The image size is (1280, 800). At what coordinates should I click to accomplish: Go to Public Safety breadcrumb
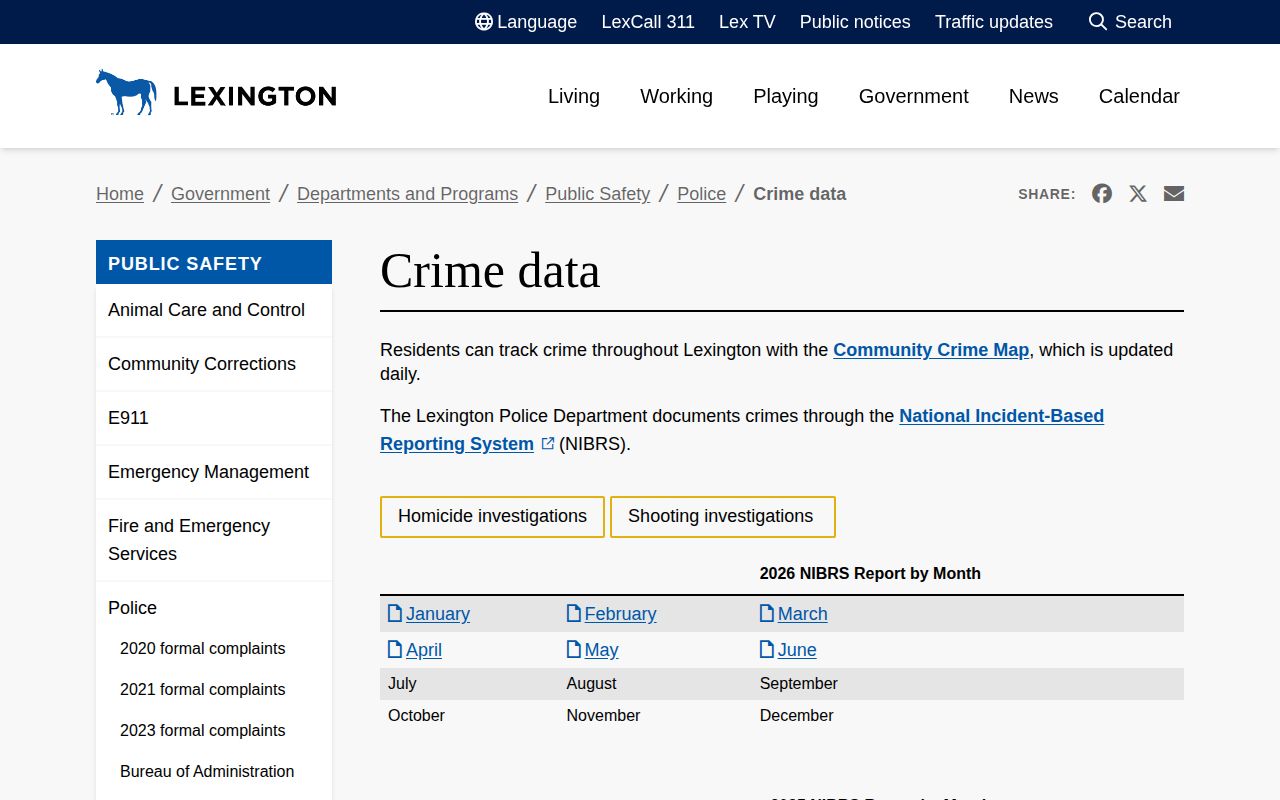[x=597, y=194]
